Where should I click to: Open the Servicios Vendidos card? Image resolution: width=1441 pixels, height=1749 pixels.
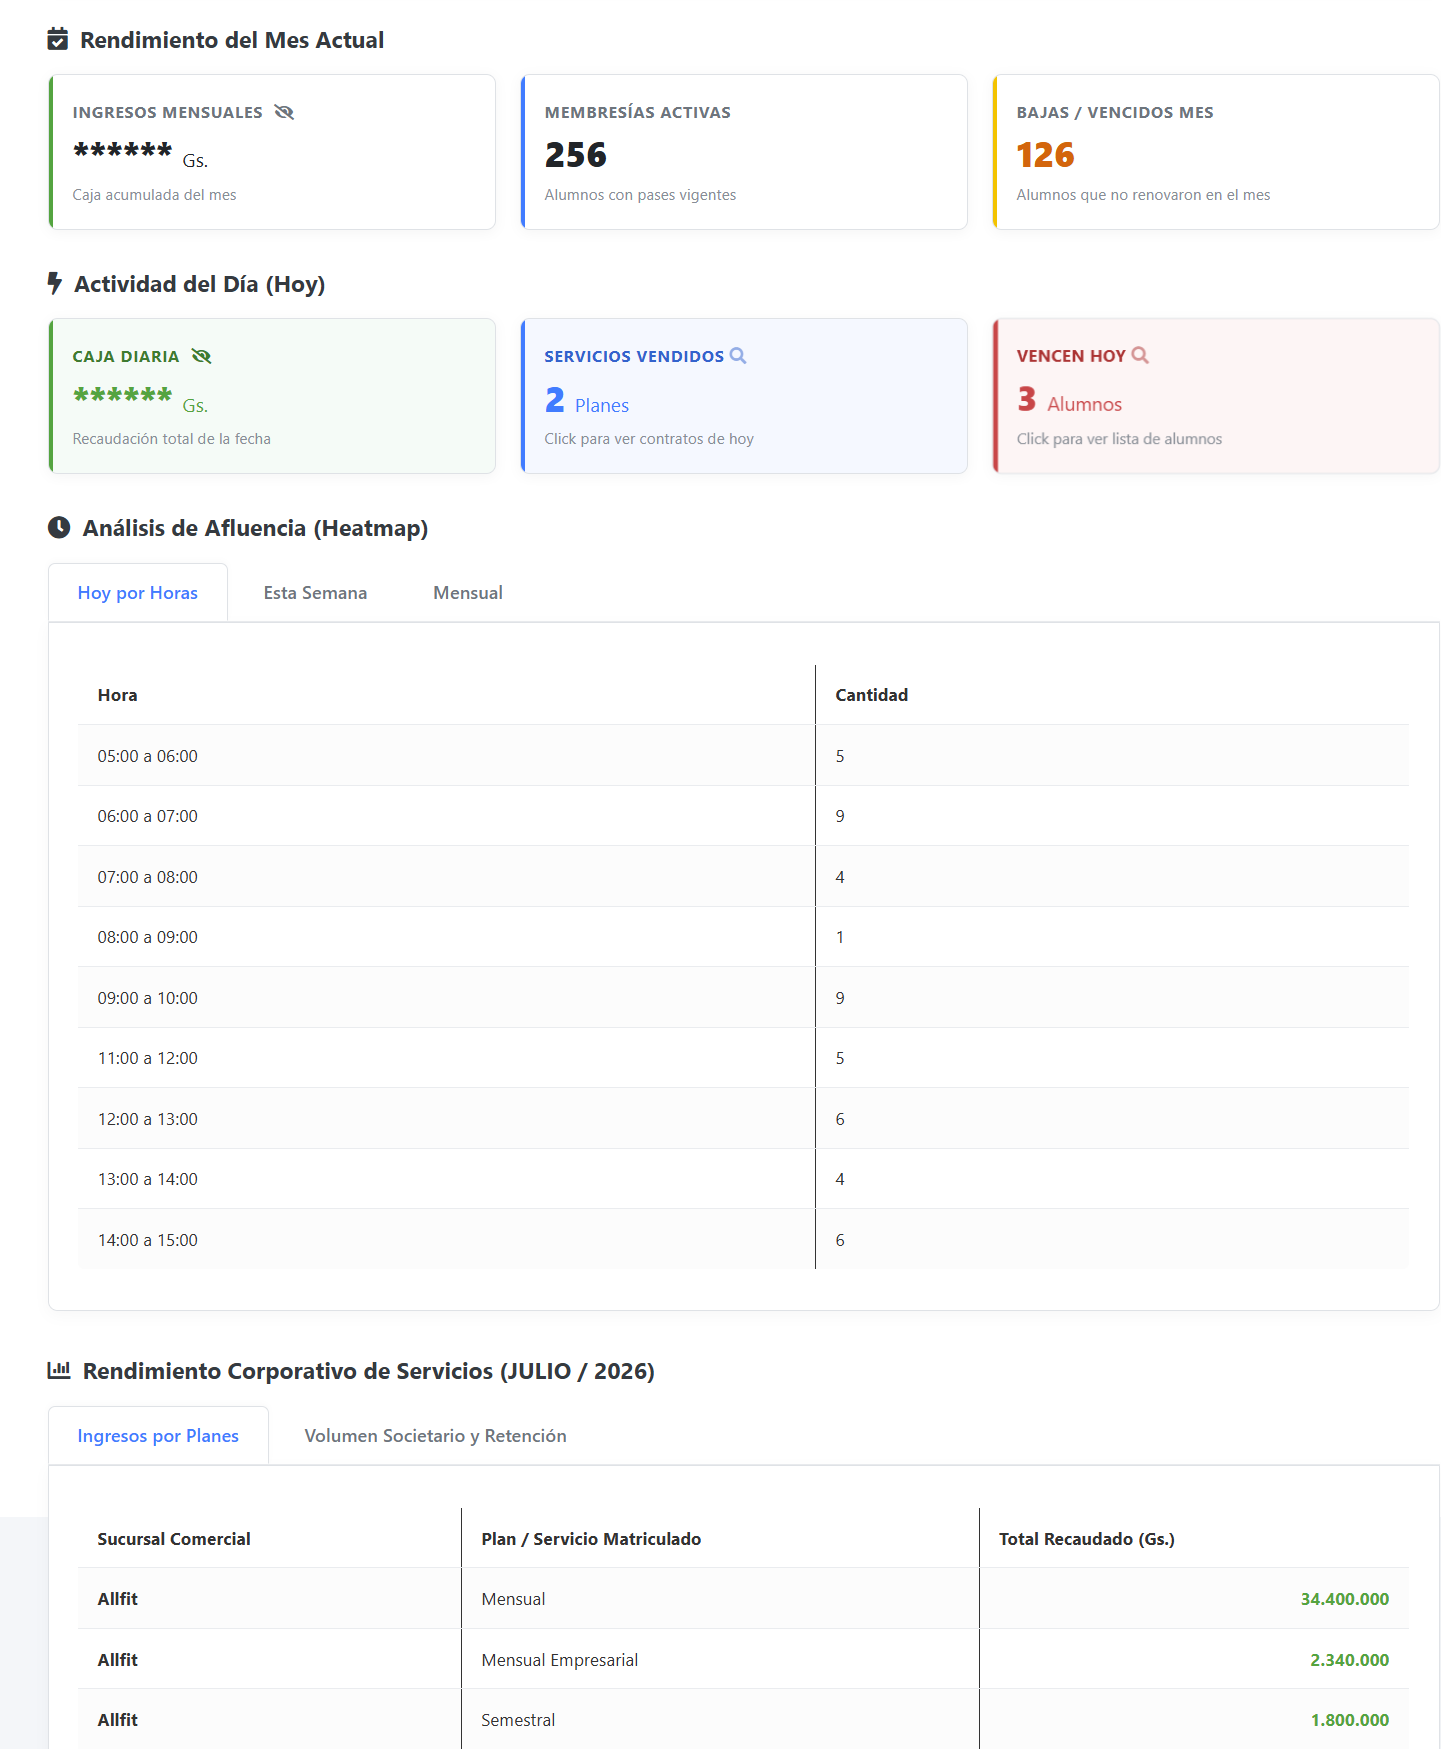click(744, 396)
